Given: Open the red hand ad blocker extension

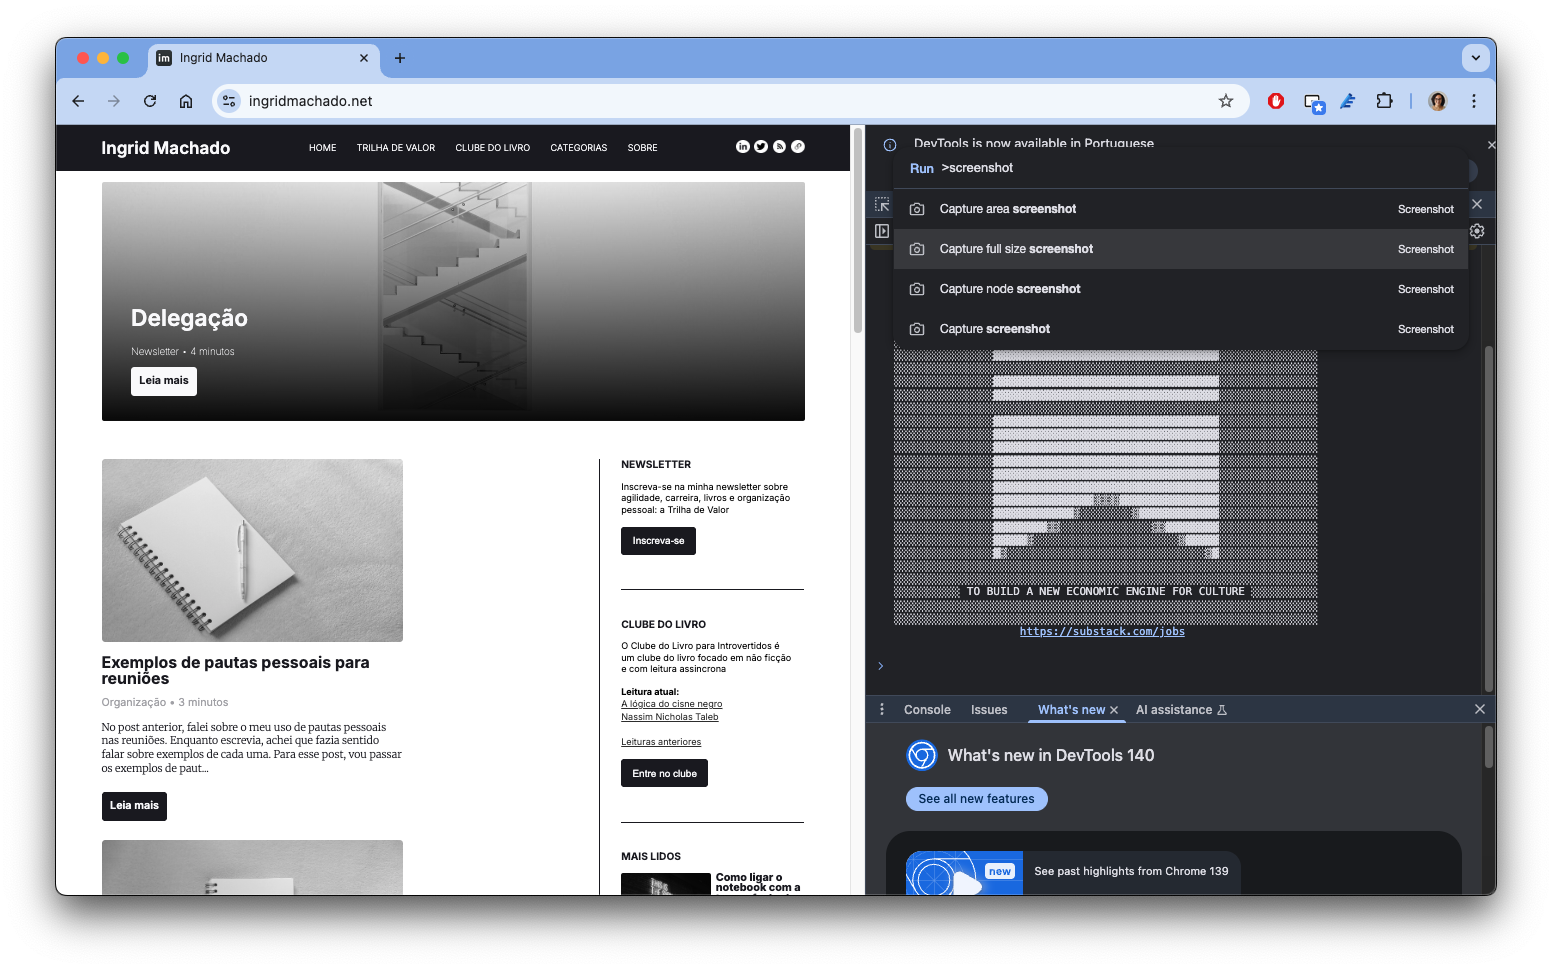Looking at the screenshot, I should pos(1275,101).
